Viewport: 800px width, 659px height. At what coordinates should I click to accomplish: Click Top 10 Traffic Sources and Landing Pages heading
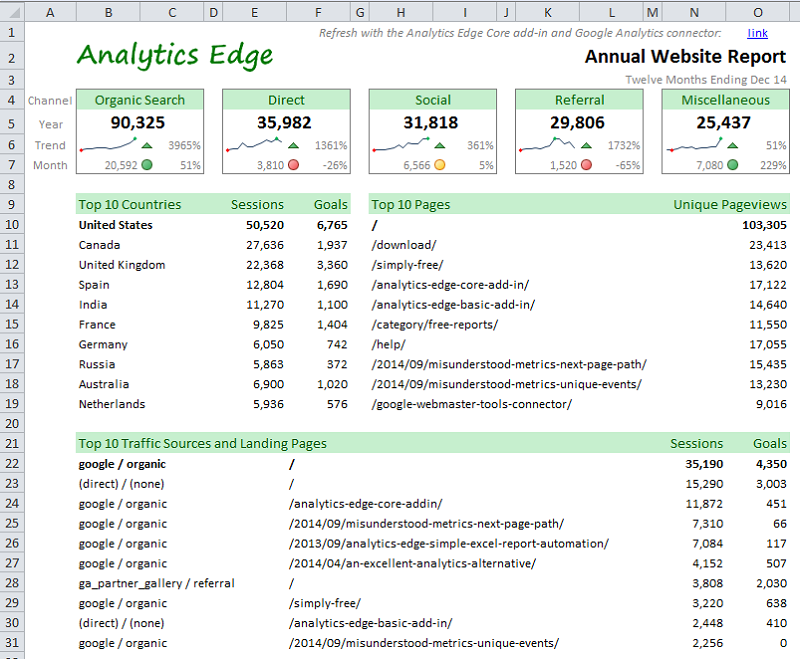(203, 443)
